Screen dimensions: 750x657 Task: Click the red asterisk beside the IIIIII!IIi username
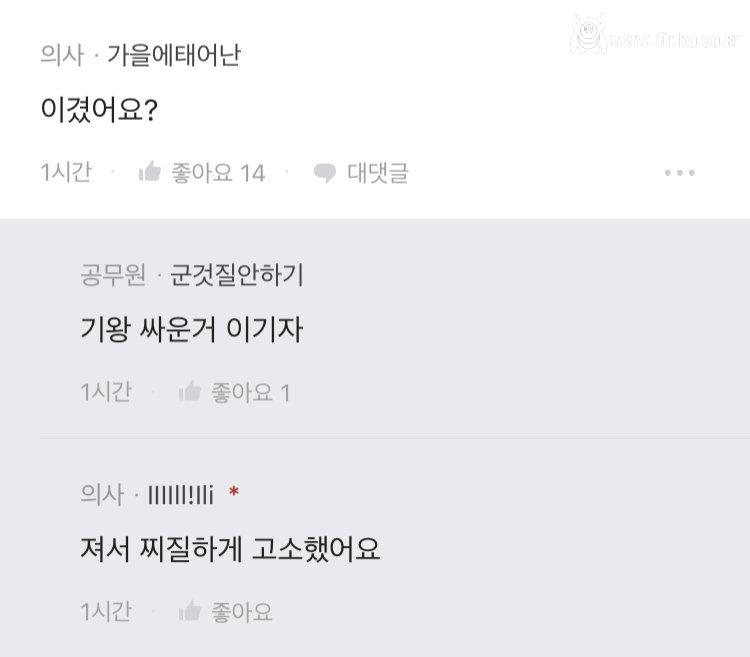click(x=234, y=493)
